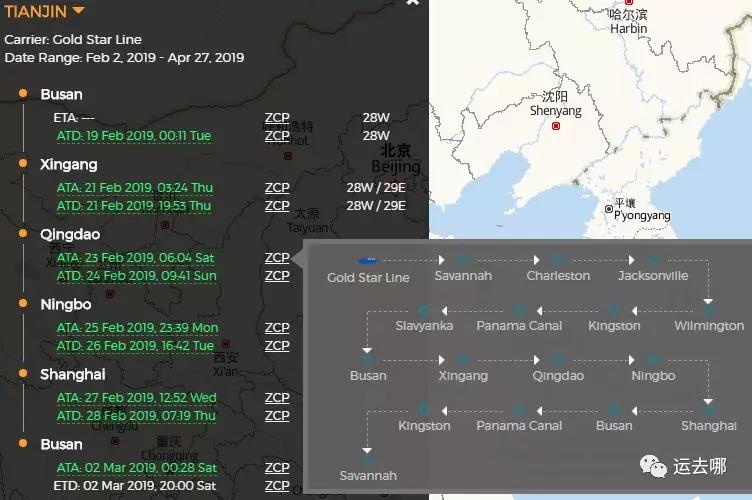The width and height of the screenshot is (752, 500).
Task: Select Panama Canal node next to Slavyanka
Action: tap(519, 311)
